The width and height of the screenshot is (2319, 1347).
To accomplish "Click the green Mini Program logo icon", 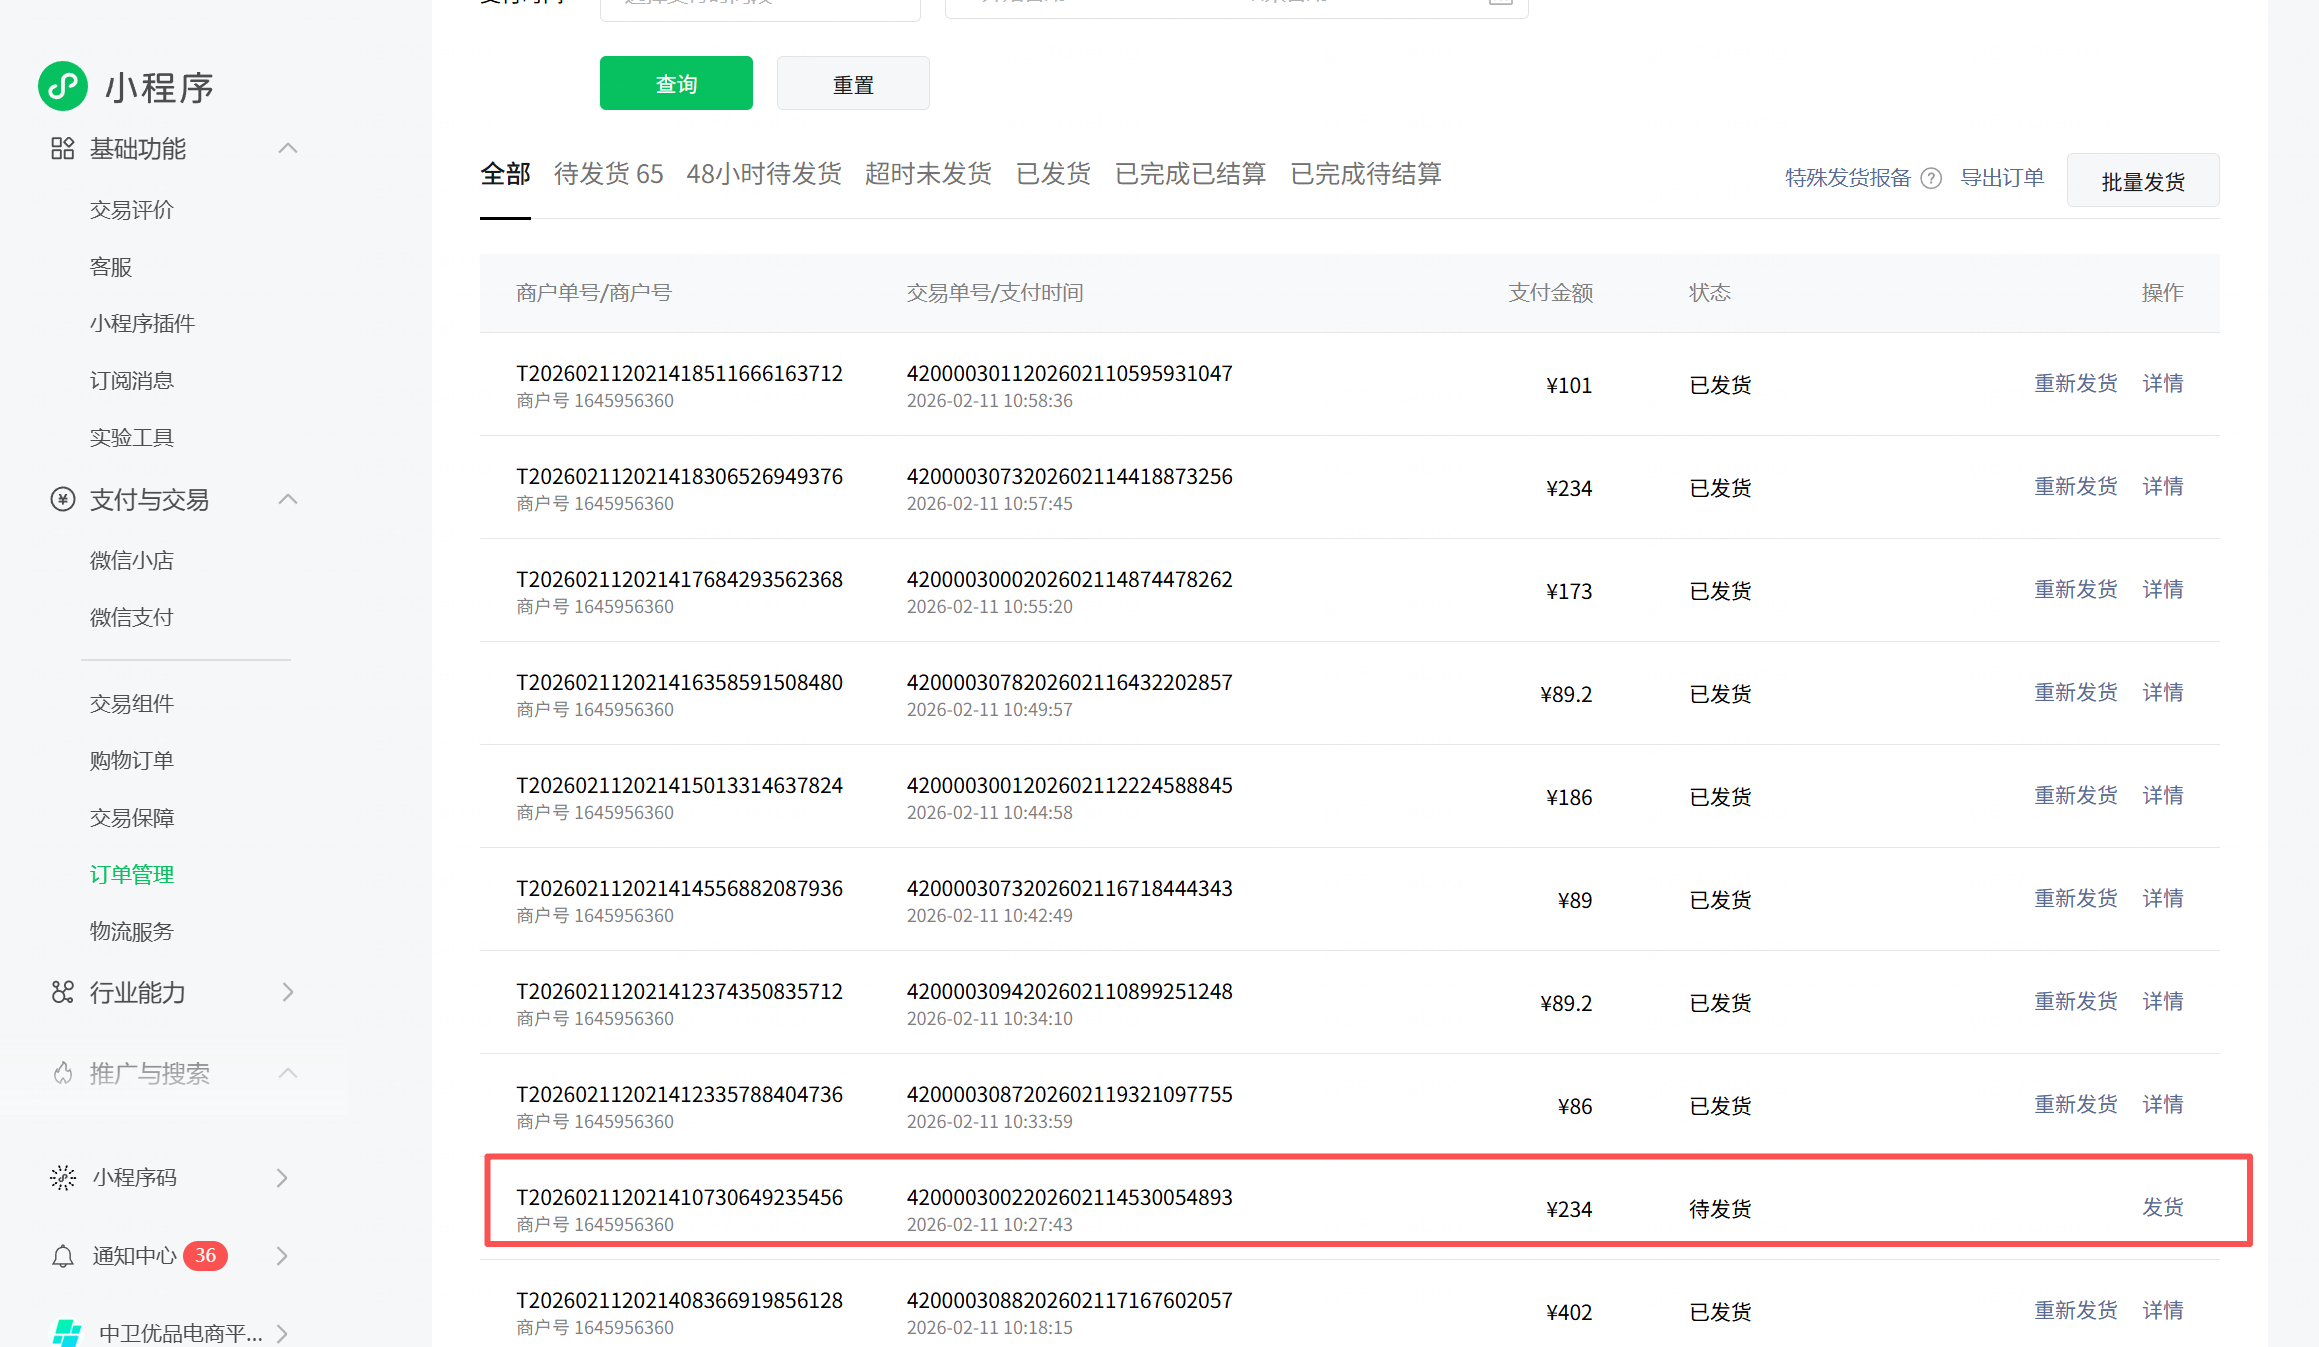I will tap(63, 87).
